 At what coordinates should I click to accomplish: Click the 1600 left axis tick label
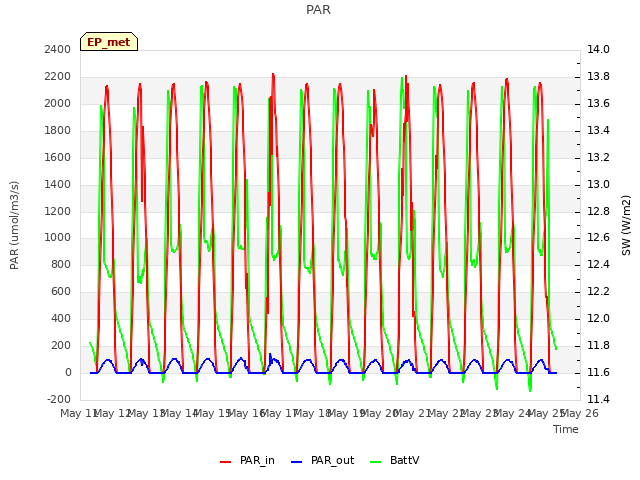coord(58,157)
